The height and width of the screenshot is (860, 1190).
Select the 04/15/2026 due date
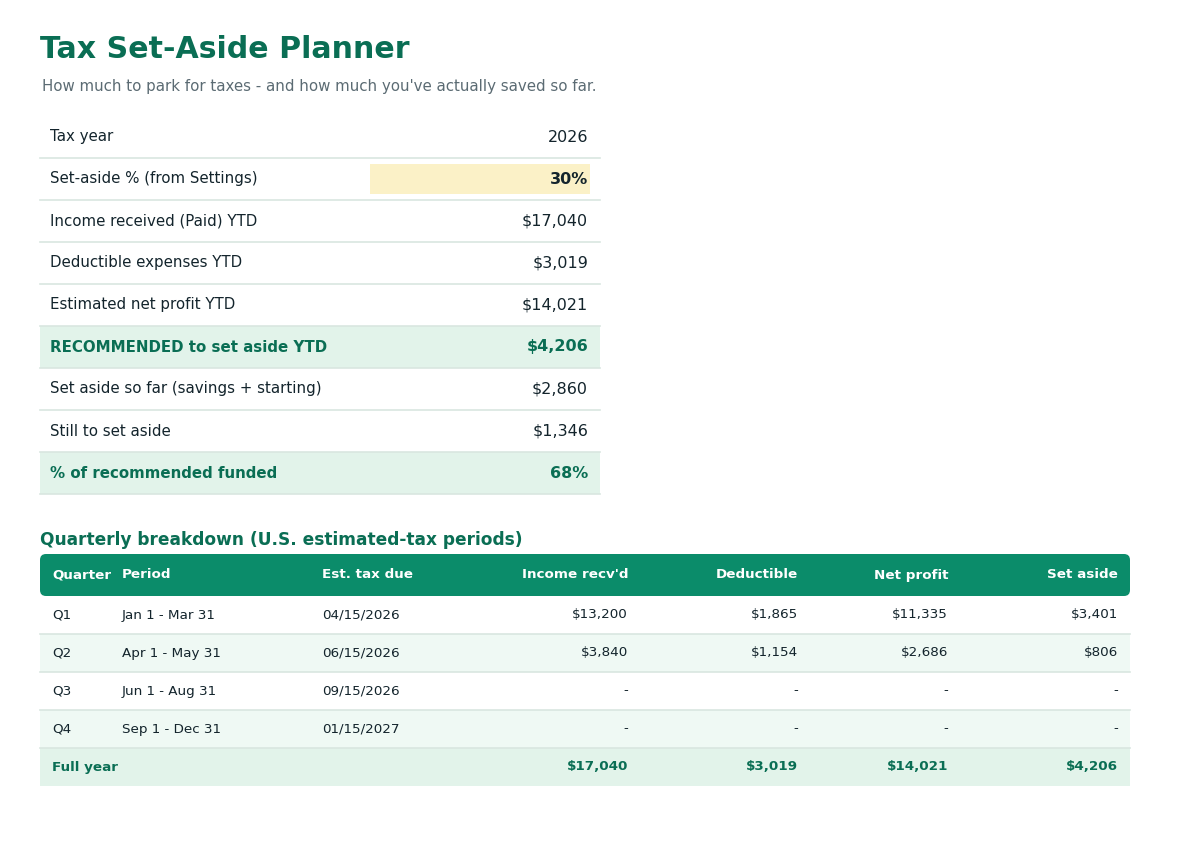[360, 615]
